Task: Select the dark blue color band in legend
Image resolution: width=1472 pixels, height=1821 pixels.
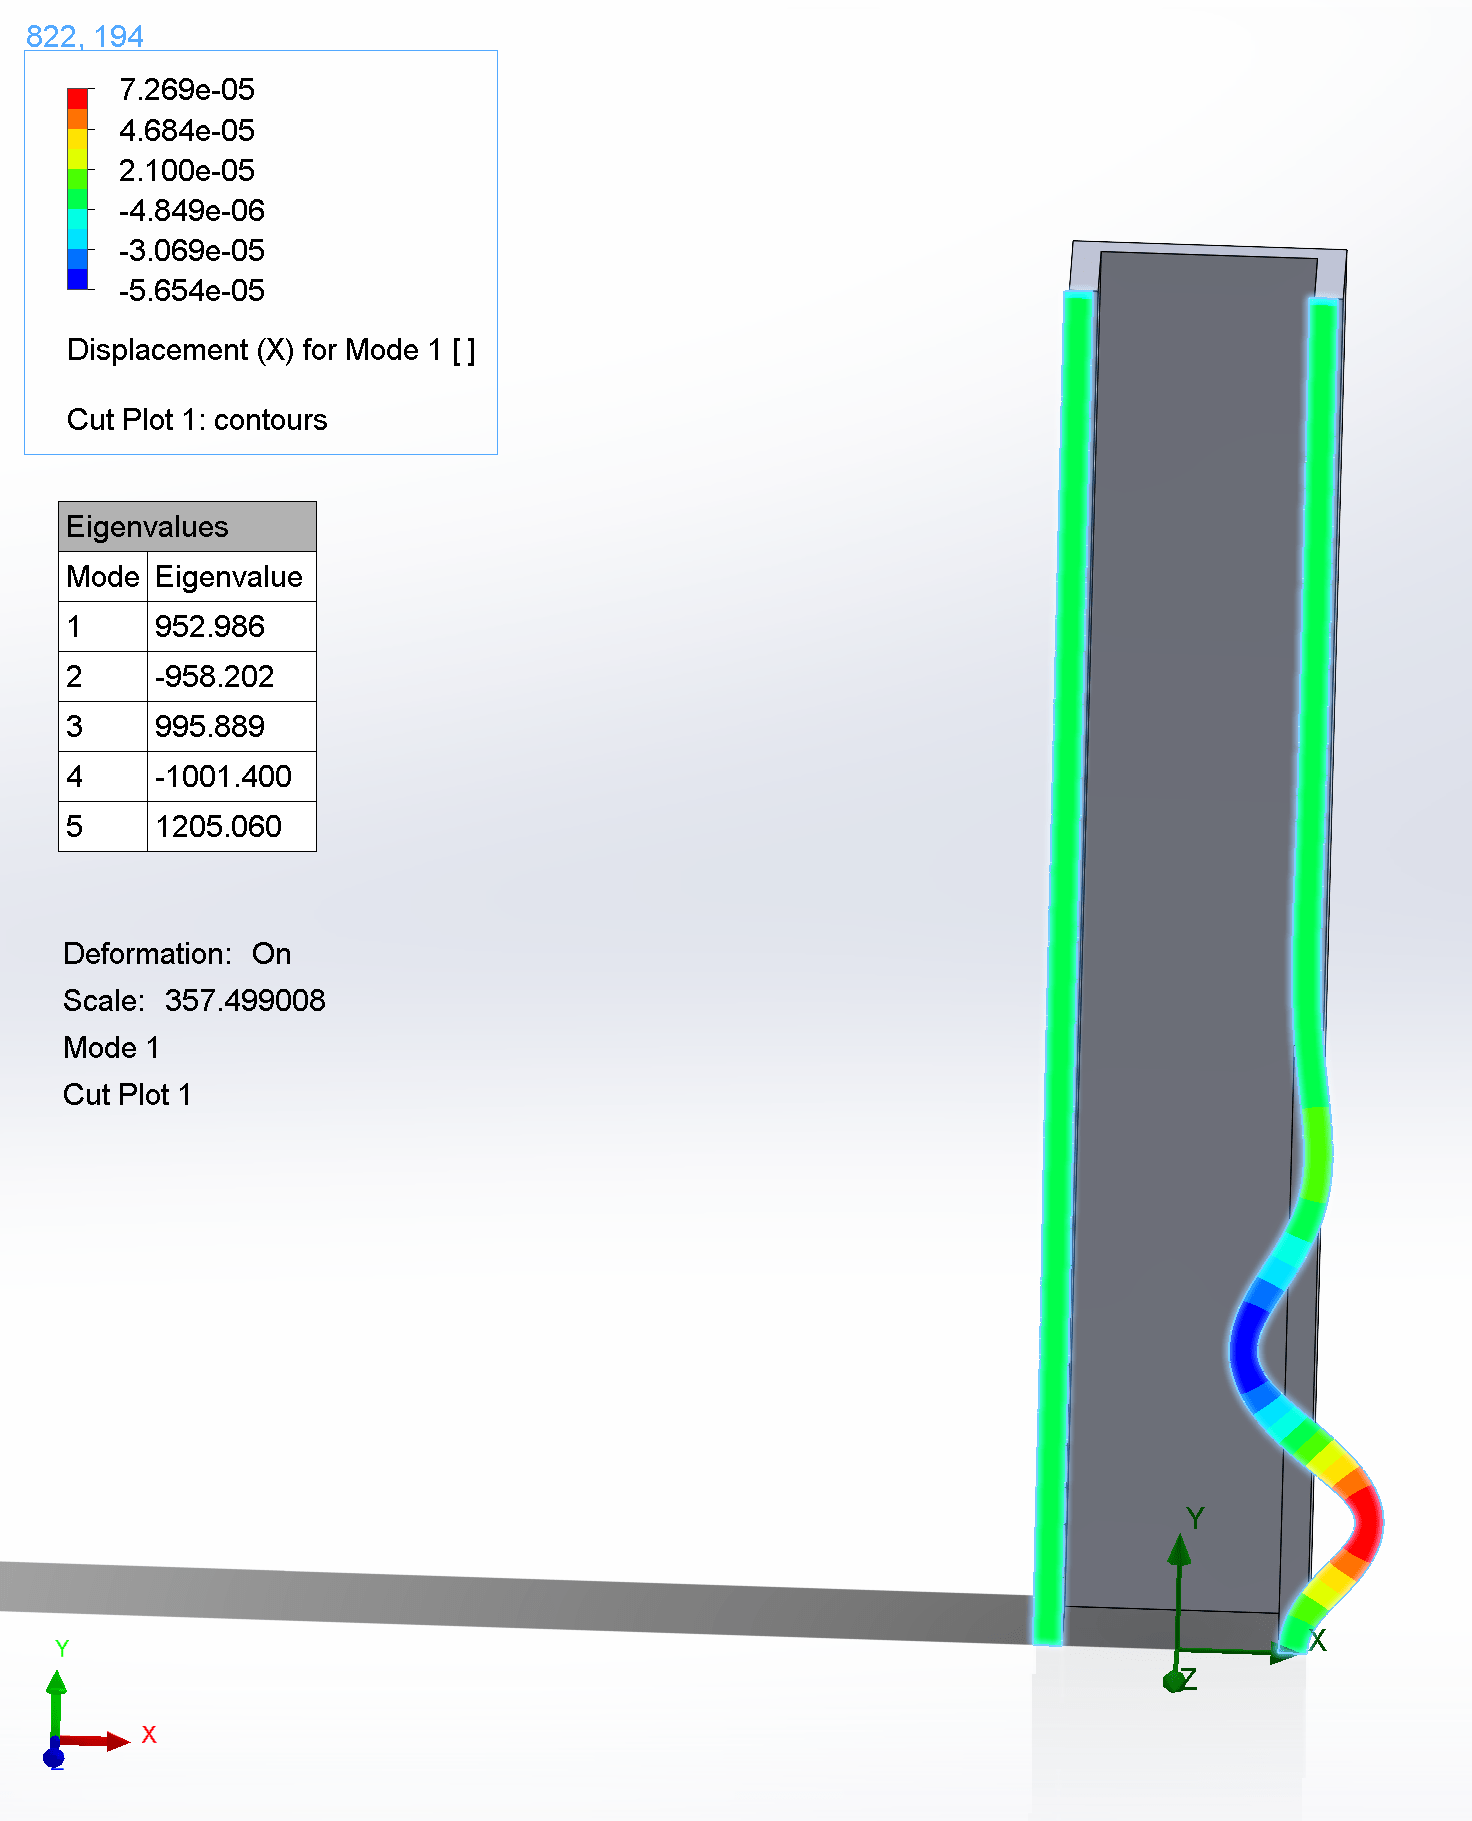Action: 77,279
